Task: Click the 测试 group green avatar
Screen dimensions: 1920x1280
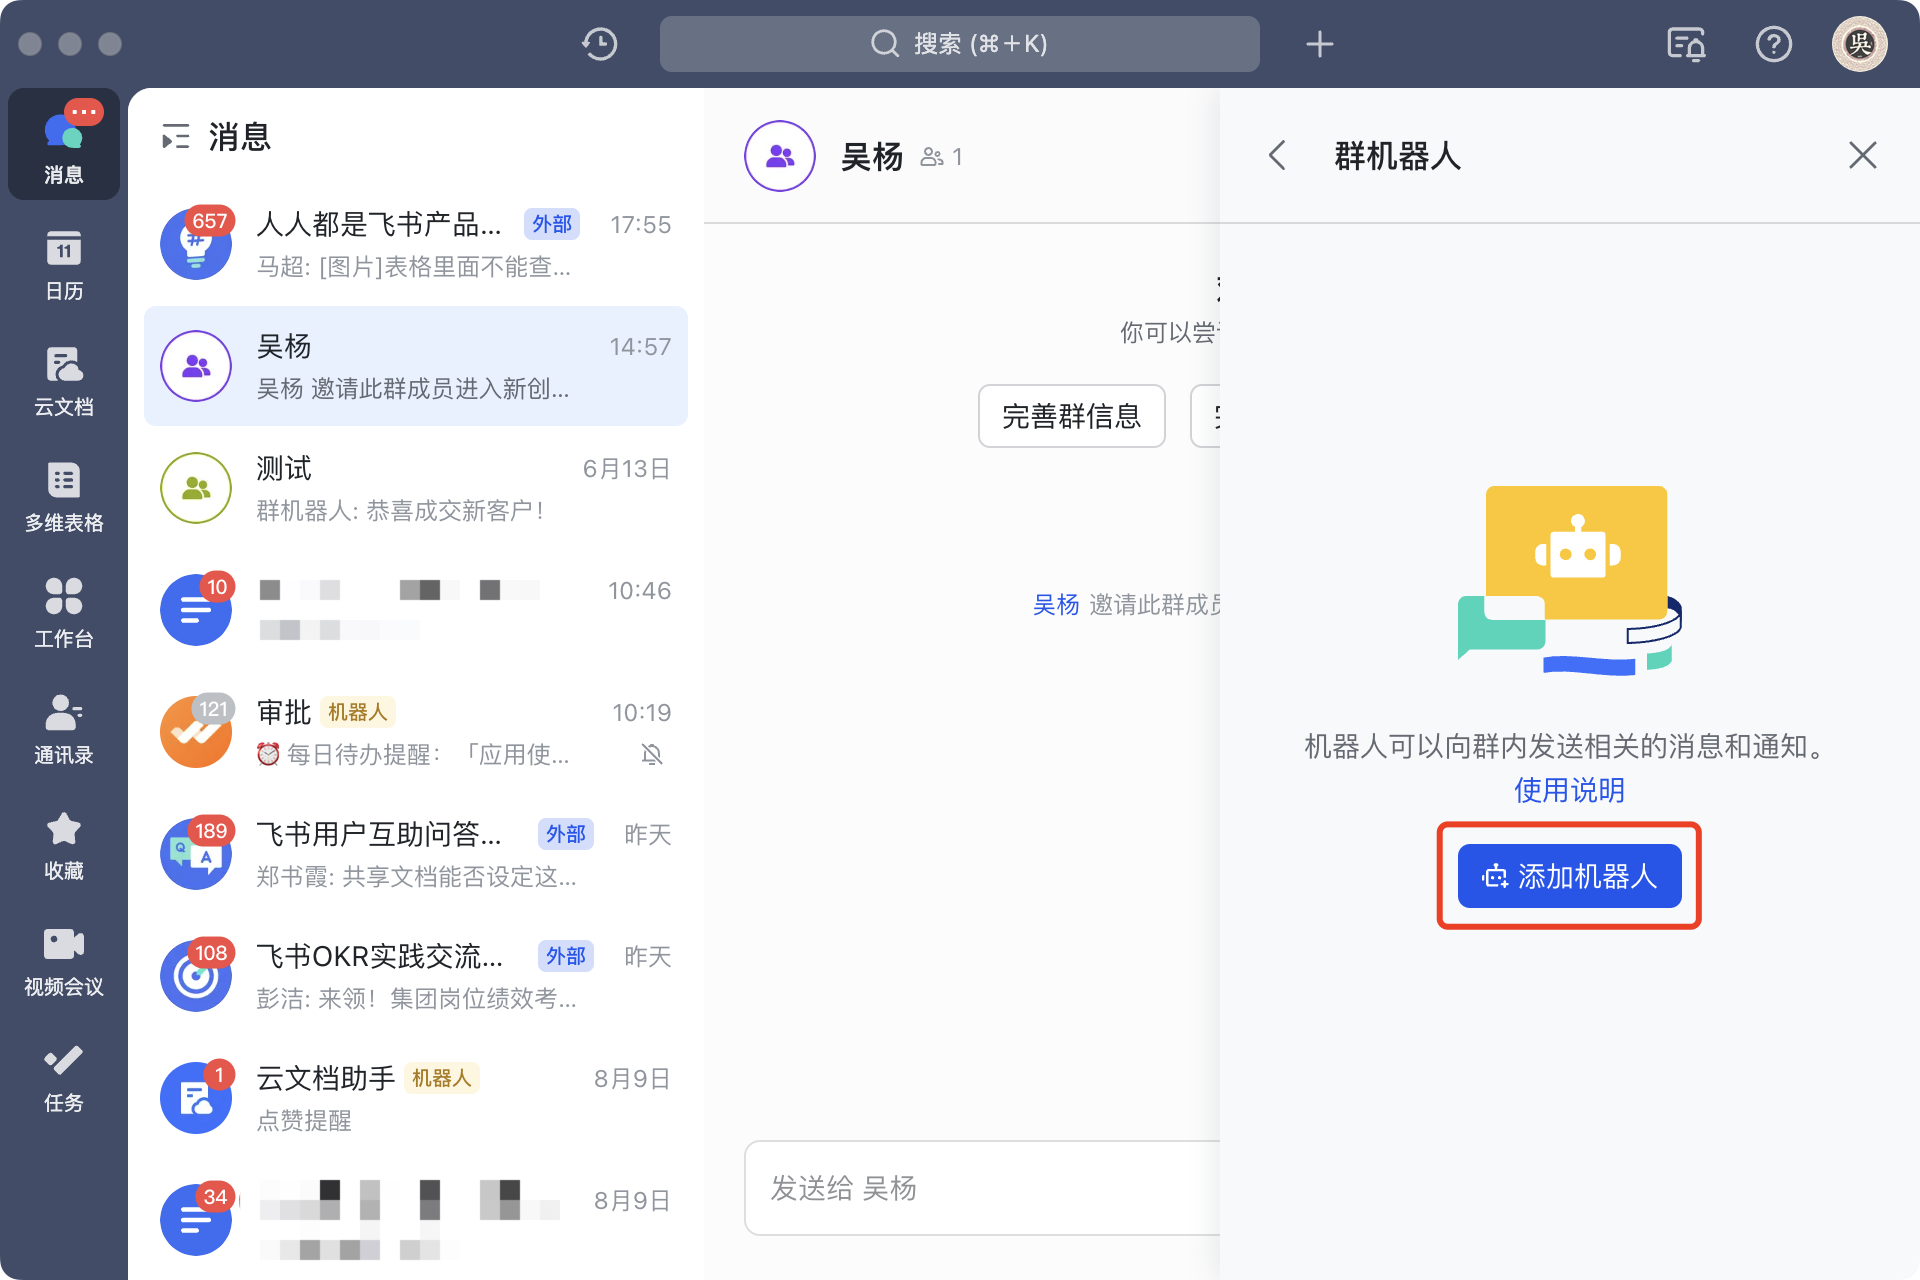Action: [196, 488]
